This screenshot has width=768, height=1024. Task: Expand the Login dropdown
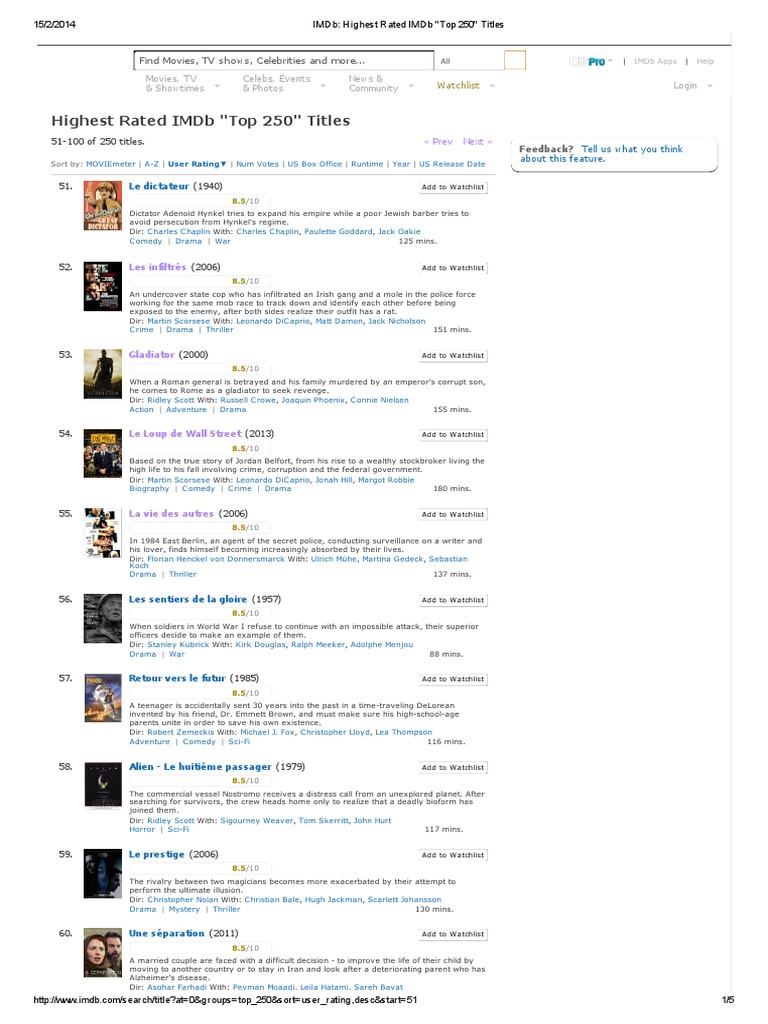pos(693,86)
